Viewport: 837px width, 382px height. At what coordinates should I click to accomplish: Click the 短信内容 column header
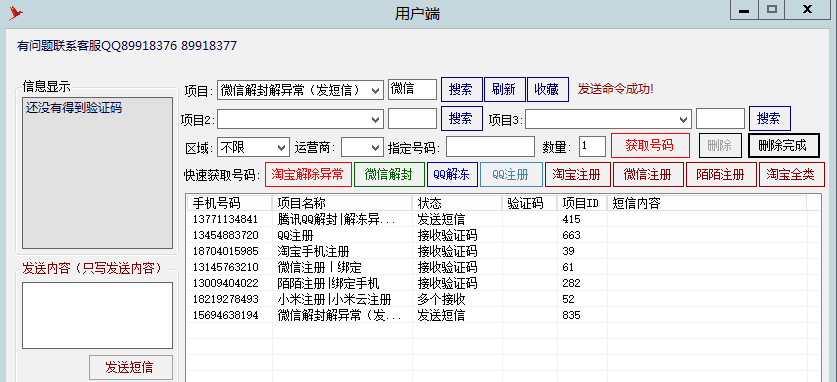click(706, 203)
